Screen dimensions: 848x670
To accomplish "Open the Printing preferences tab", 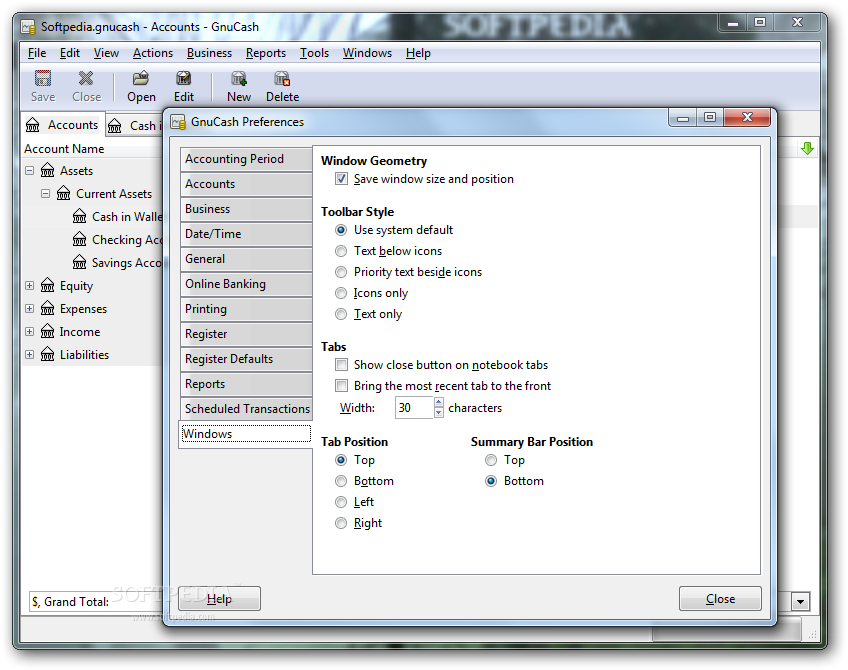I will [x=246, y=309].
